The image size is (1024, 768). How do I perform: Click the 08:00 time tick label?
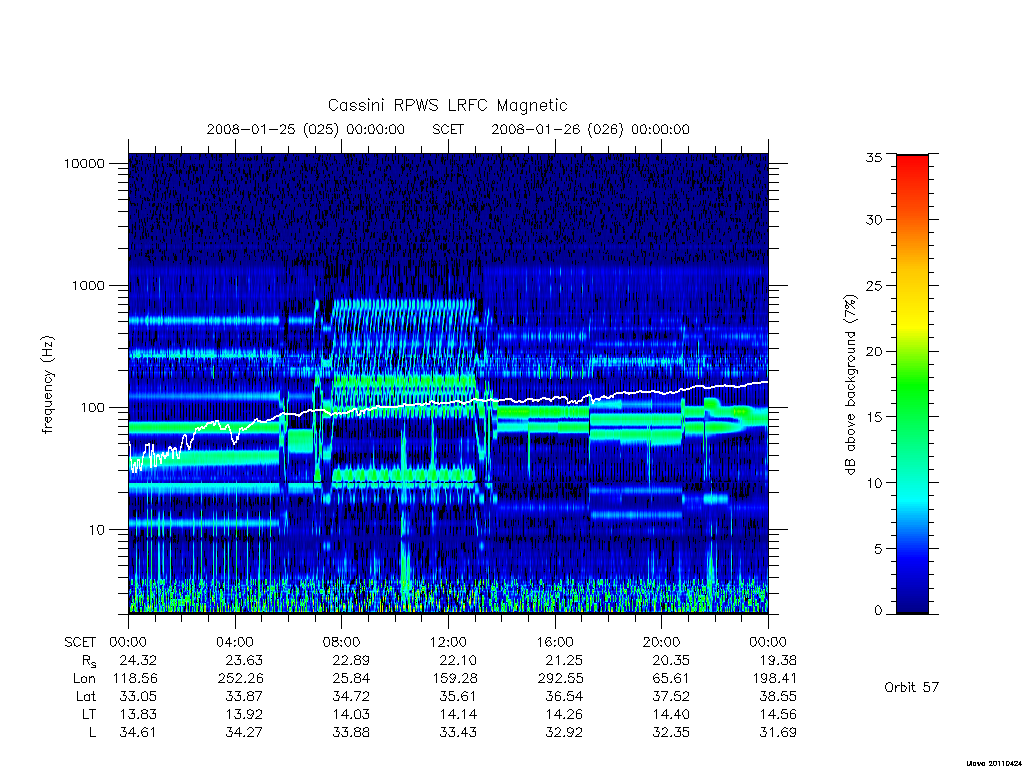click(x=342, y=642)
